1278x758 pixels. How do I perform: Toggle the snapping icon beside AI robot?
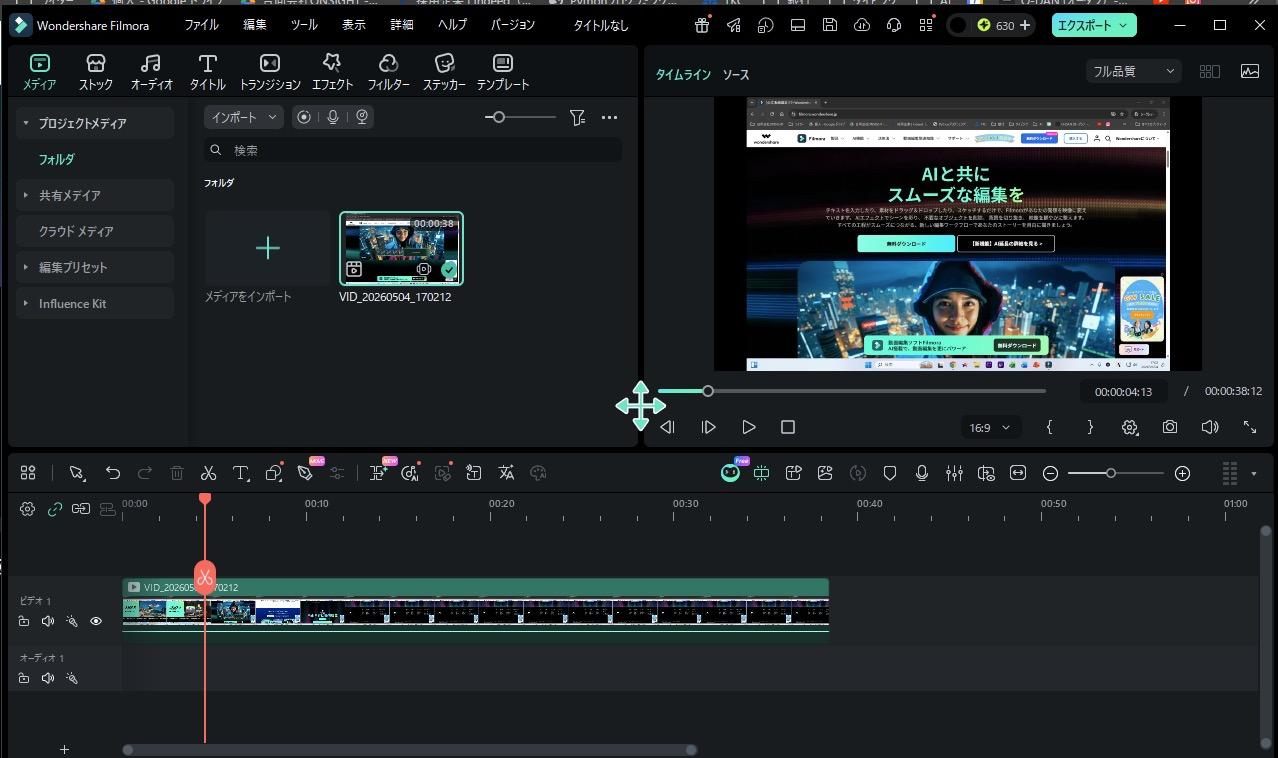762,473
